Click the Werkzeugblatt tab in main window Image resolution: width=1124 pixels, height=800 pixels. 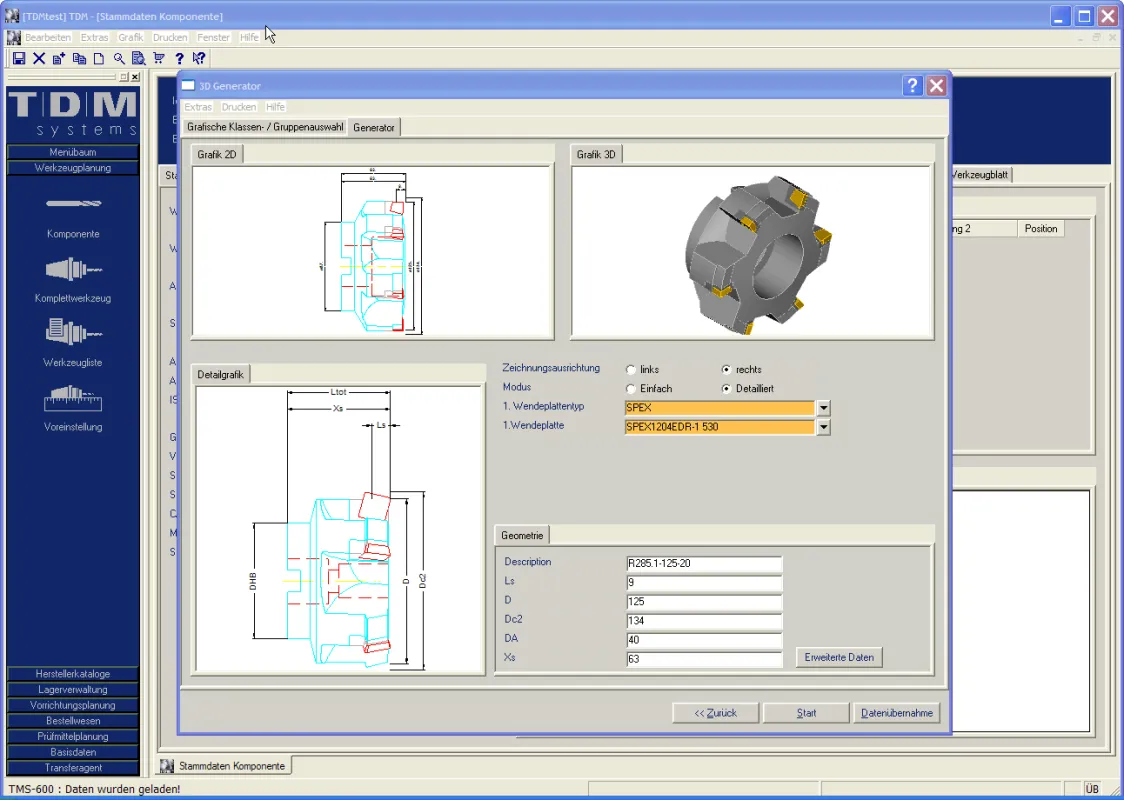(x=980, y=174)
